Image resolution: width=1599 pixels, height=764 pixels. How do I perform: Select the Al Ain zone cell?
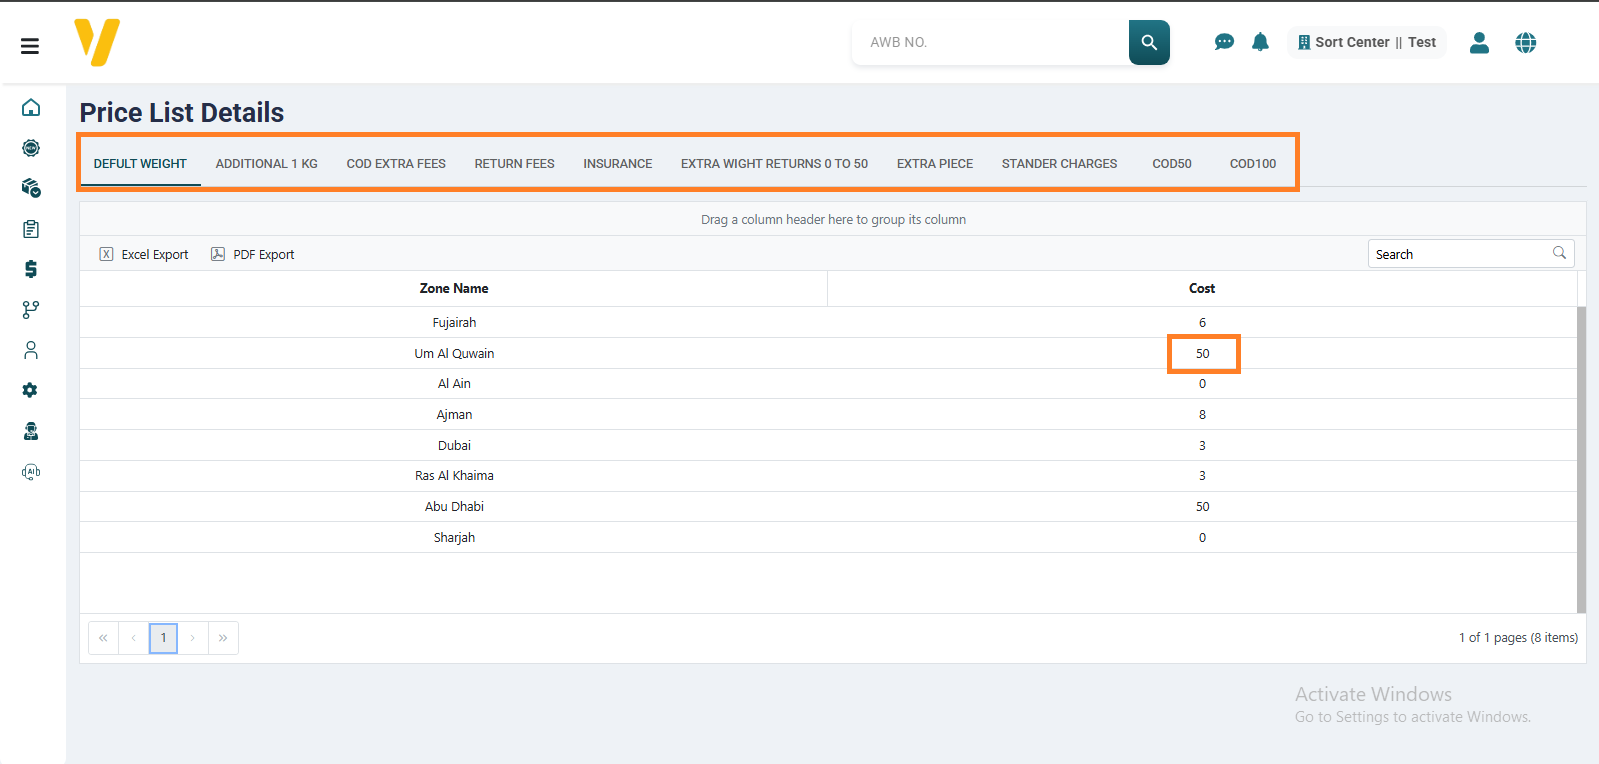tap(454, 383)
